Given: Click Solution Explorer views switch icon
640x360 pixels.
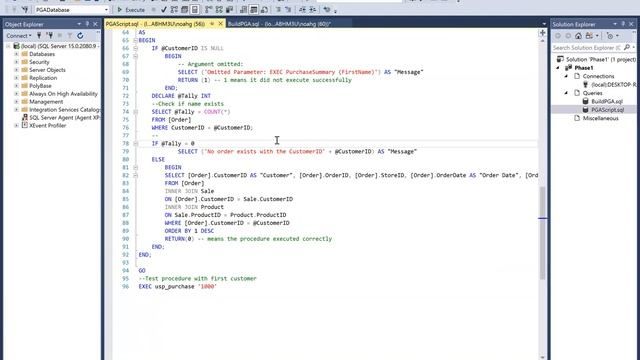Looking at the screenshot, I should pyautogui.click(x=590, y=36).
